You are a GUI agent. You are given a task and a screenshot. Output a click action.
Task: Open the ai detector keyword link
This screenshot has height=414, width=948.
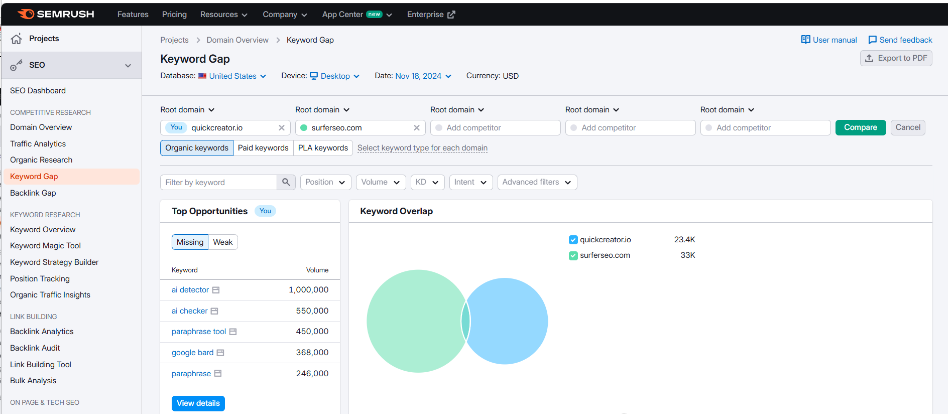[x=190, y=290]
